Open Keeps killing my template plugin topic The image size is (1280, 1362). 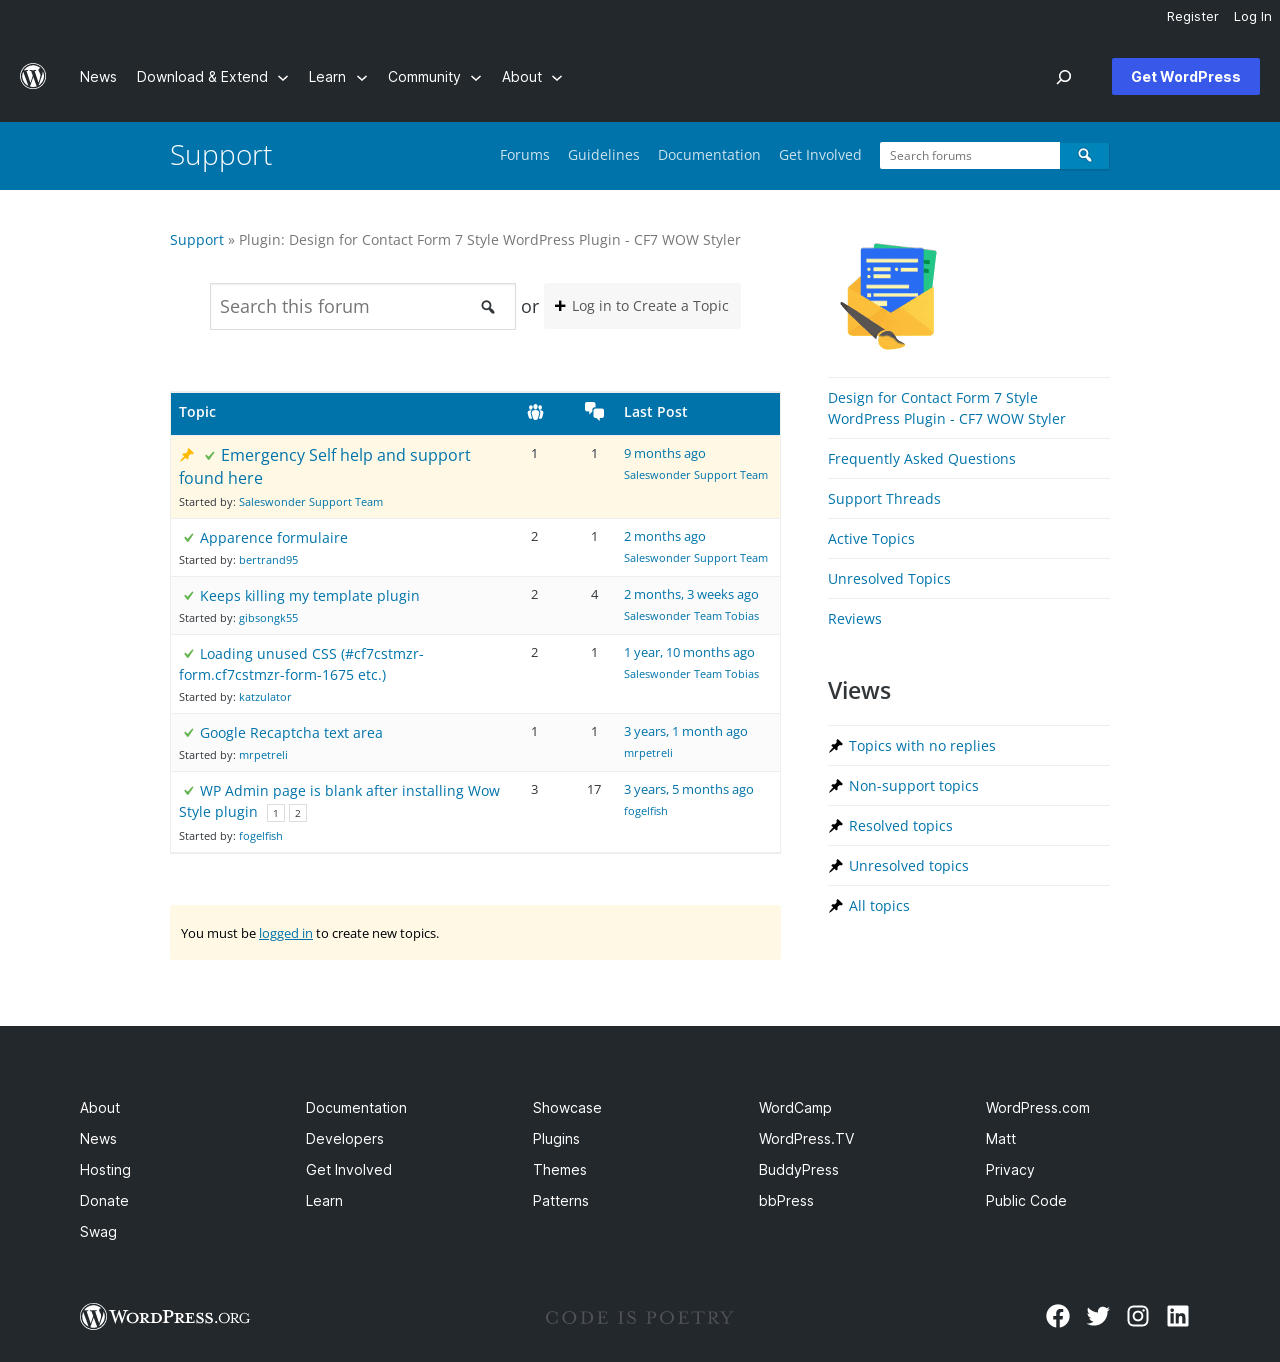click(x=310, y=596)
